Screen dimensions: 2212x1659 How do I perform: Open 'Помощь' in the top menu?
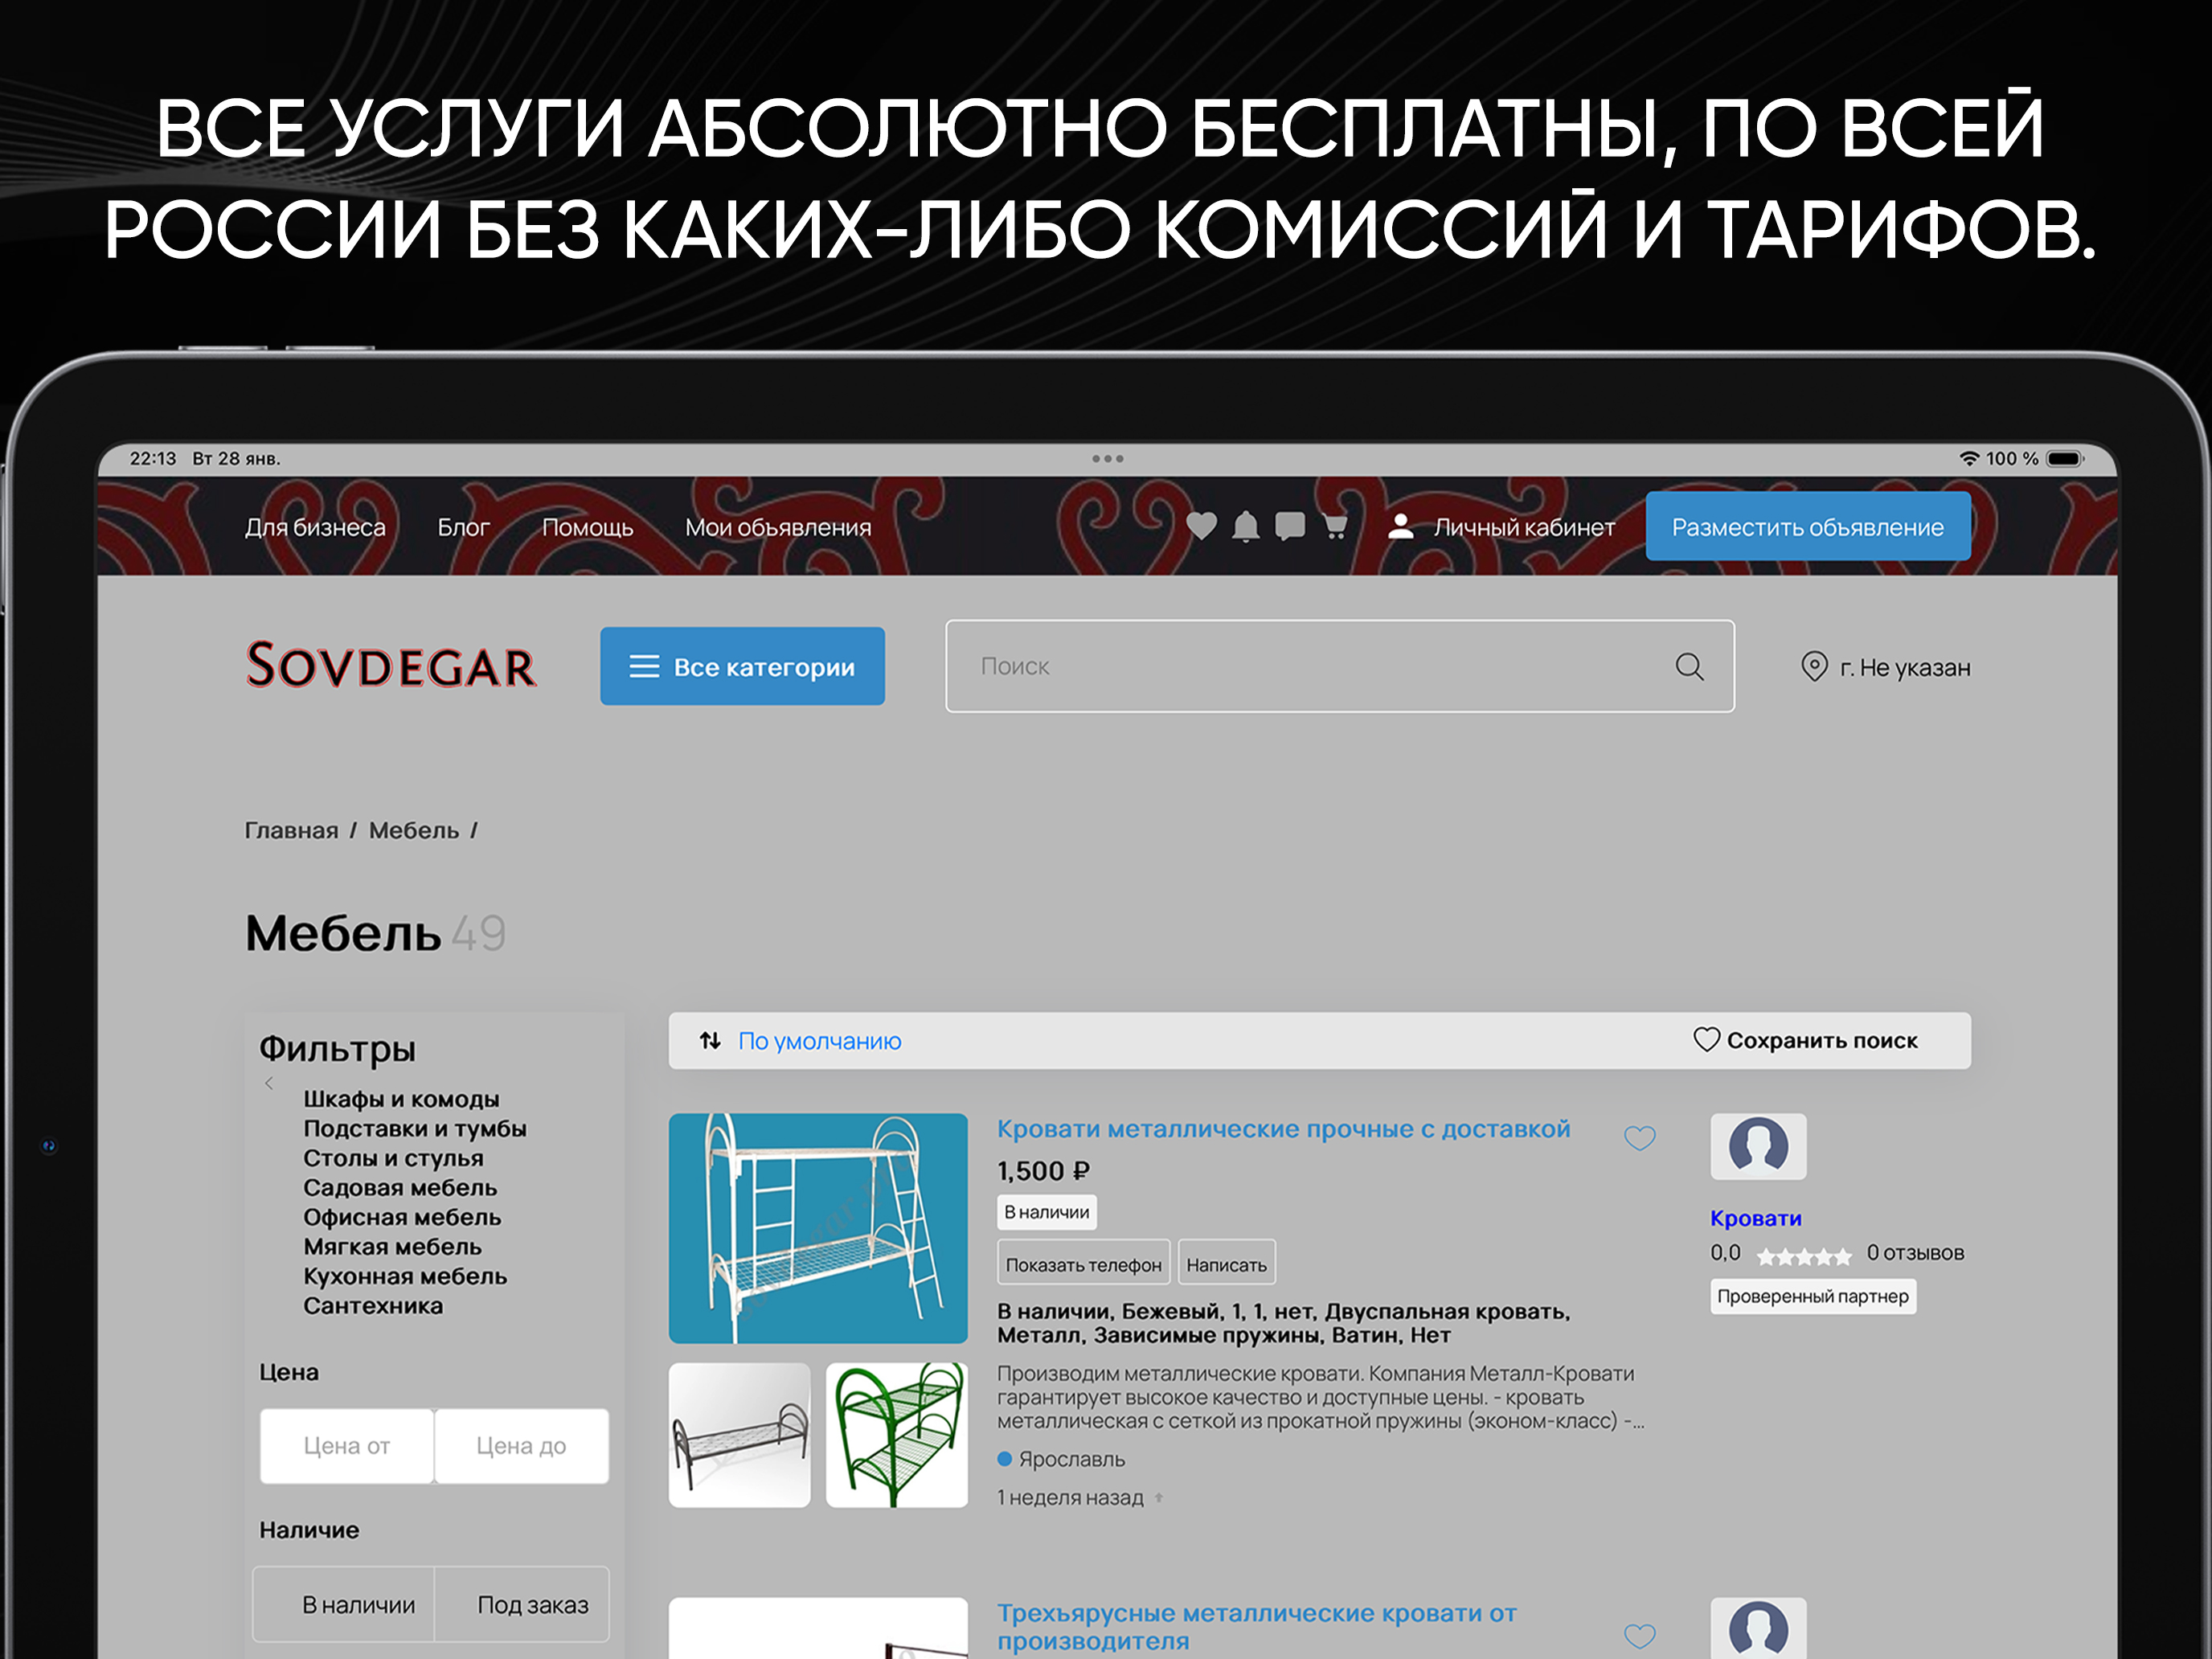(587, 527)
